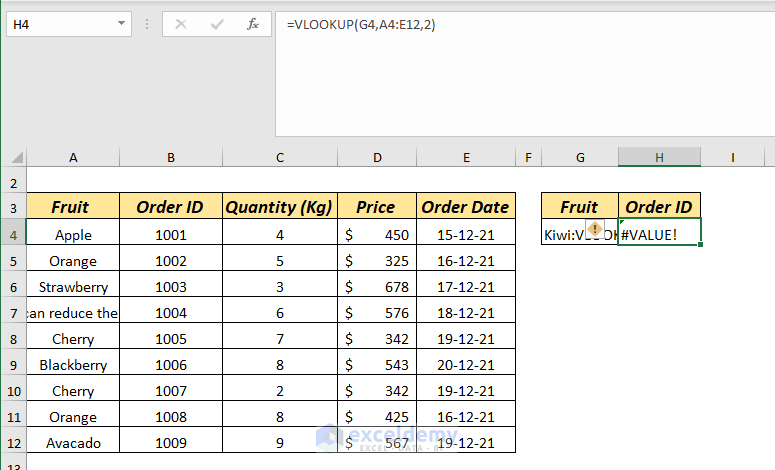Click the formula bar options dots handle
Screen dimensions: 775x470
coord(147,24)
